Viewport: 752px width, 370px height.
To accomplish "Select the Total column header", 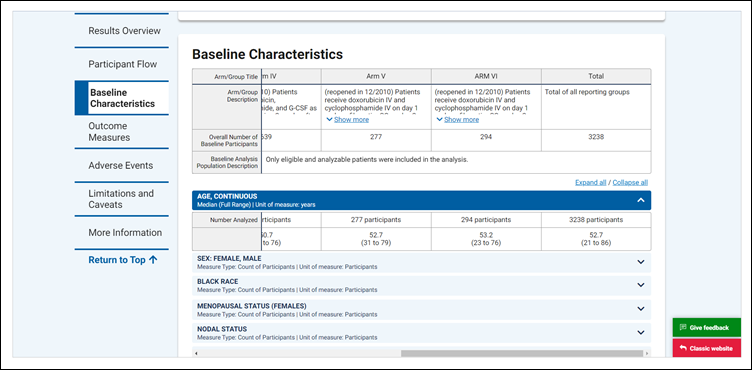I will pos(596,76).
